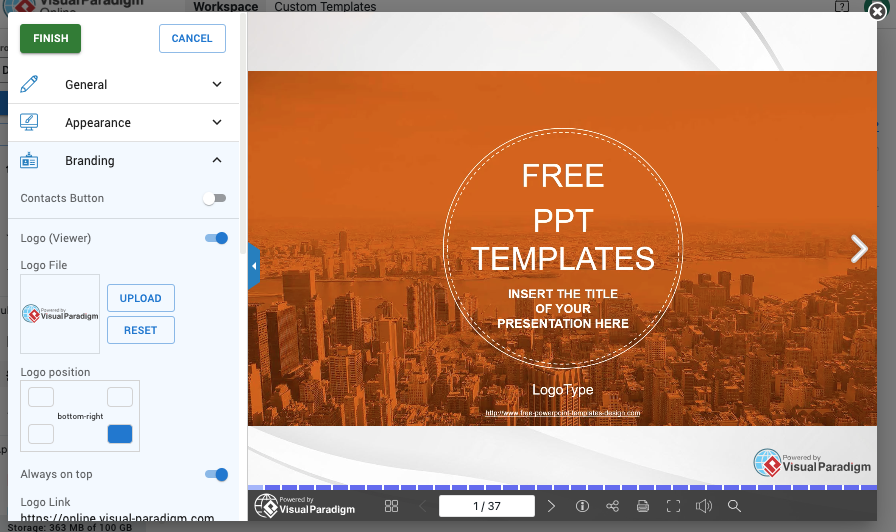
Task: Click the green Finish button
Action: [x=50, y=38]
